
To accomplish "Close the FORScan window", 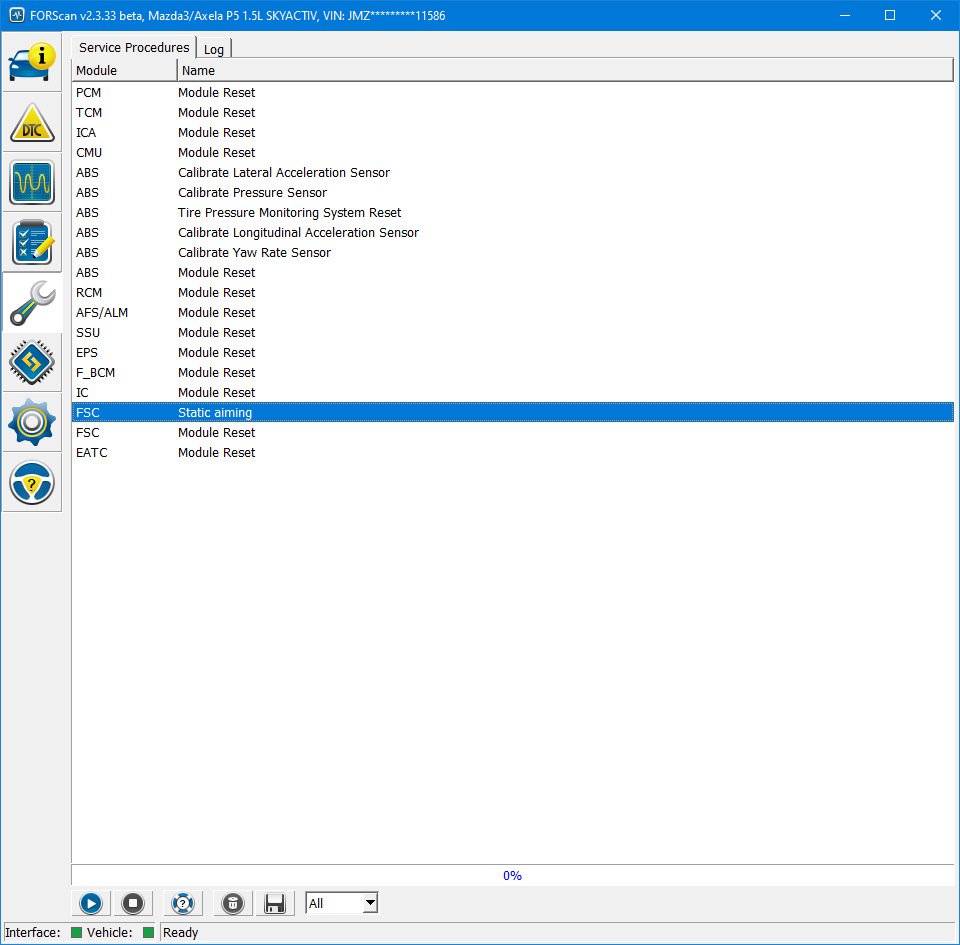I will pos(936,15).
